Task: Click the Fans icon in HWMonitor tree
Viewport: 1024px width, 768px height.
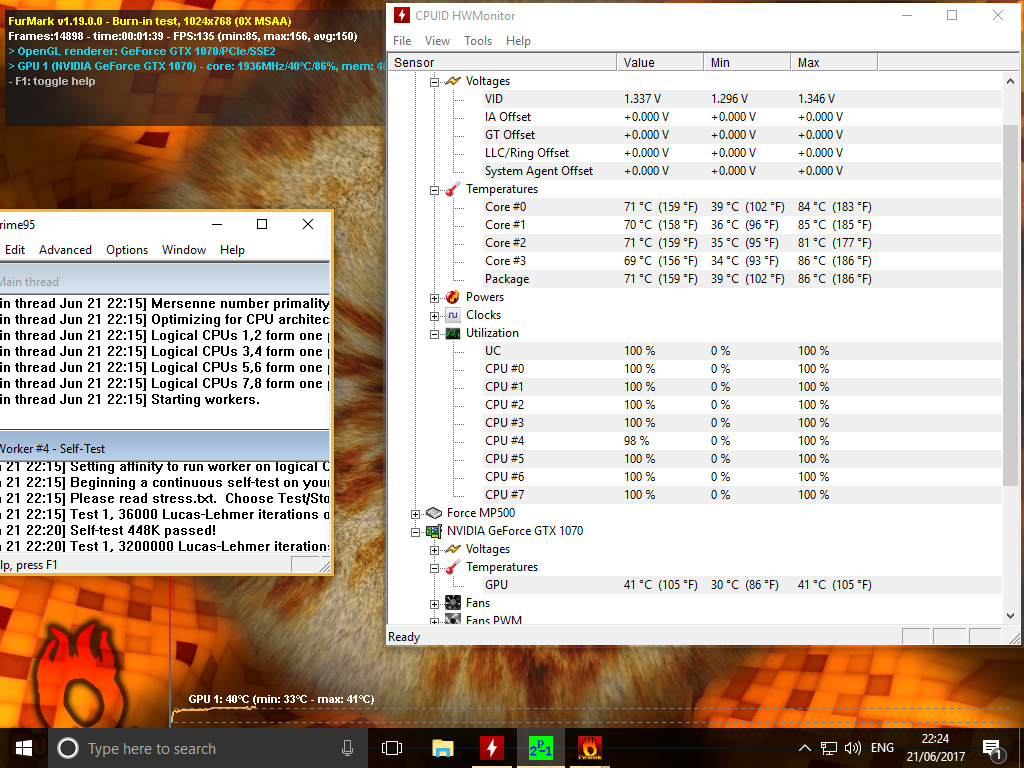Action: point(453,603)
